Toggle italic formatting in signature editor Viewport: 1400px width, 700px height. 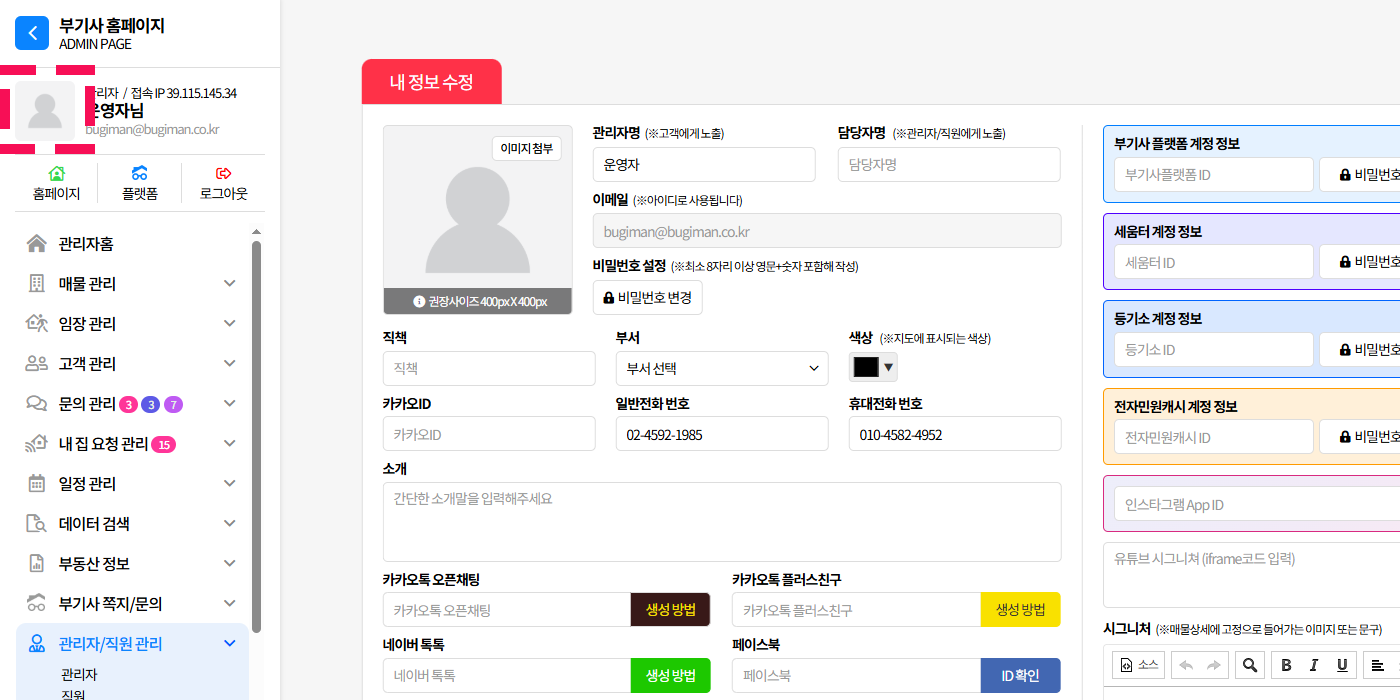(x=1314, y=665)
